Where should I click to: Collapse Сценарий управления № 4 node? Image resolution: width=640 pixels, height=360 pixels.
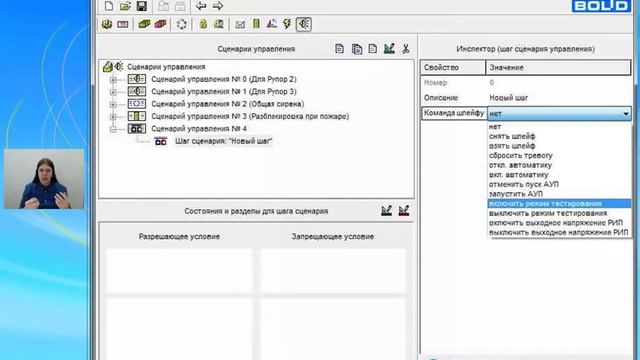coord(113,129)
